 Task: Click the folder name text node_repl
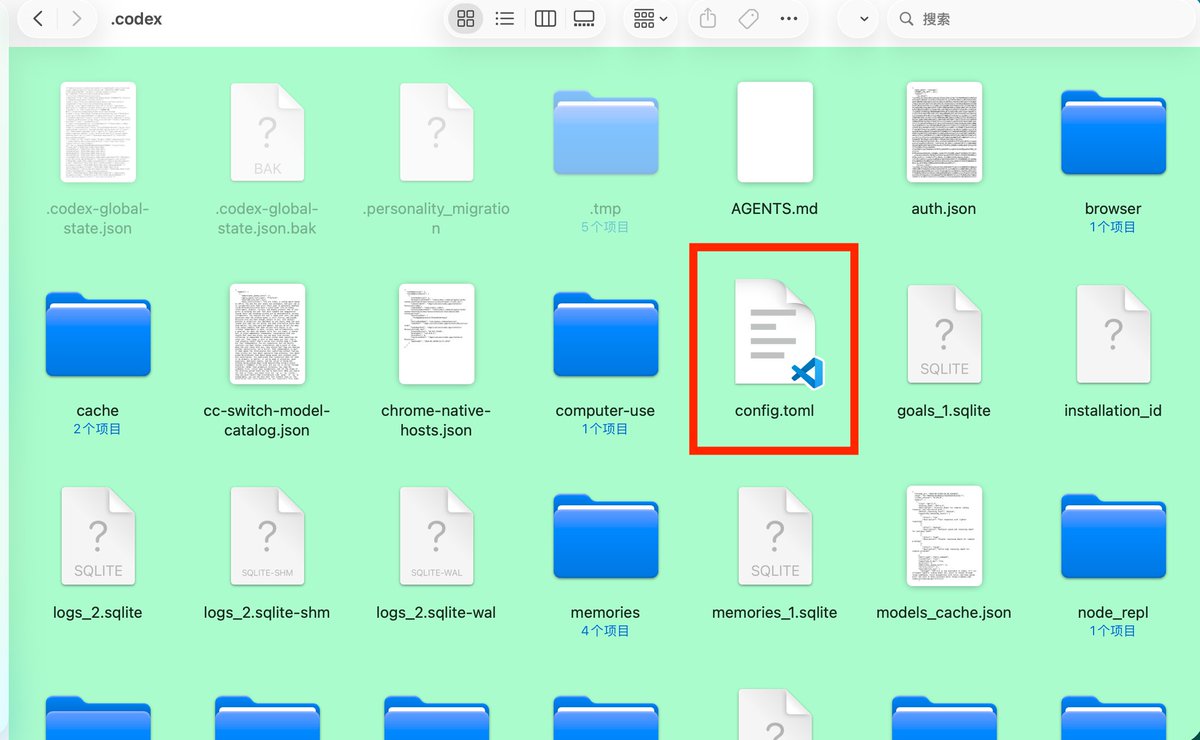[1113, 612]
